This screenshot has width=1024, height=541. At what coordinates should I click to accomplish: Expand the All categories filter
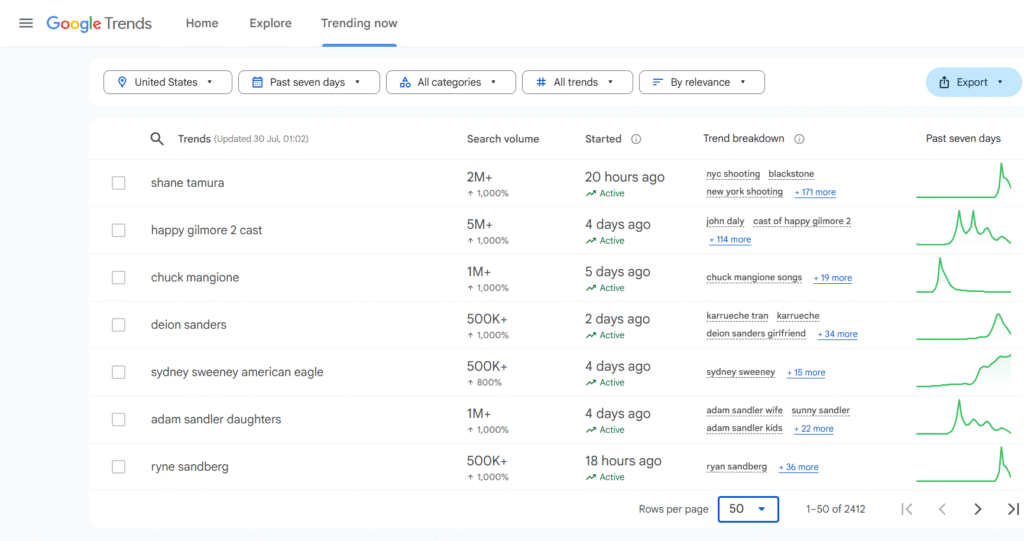click(451, 82)
